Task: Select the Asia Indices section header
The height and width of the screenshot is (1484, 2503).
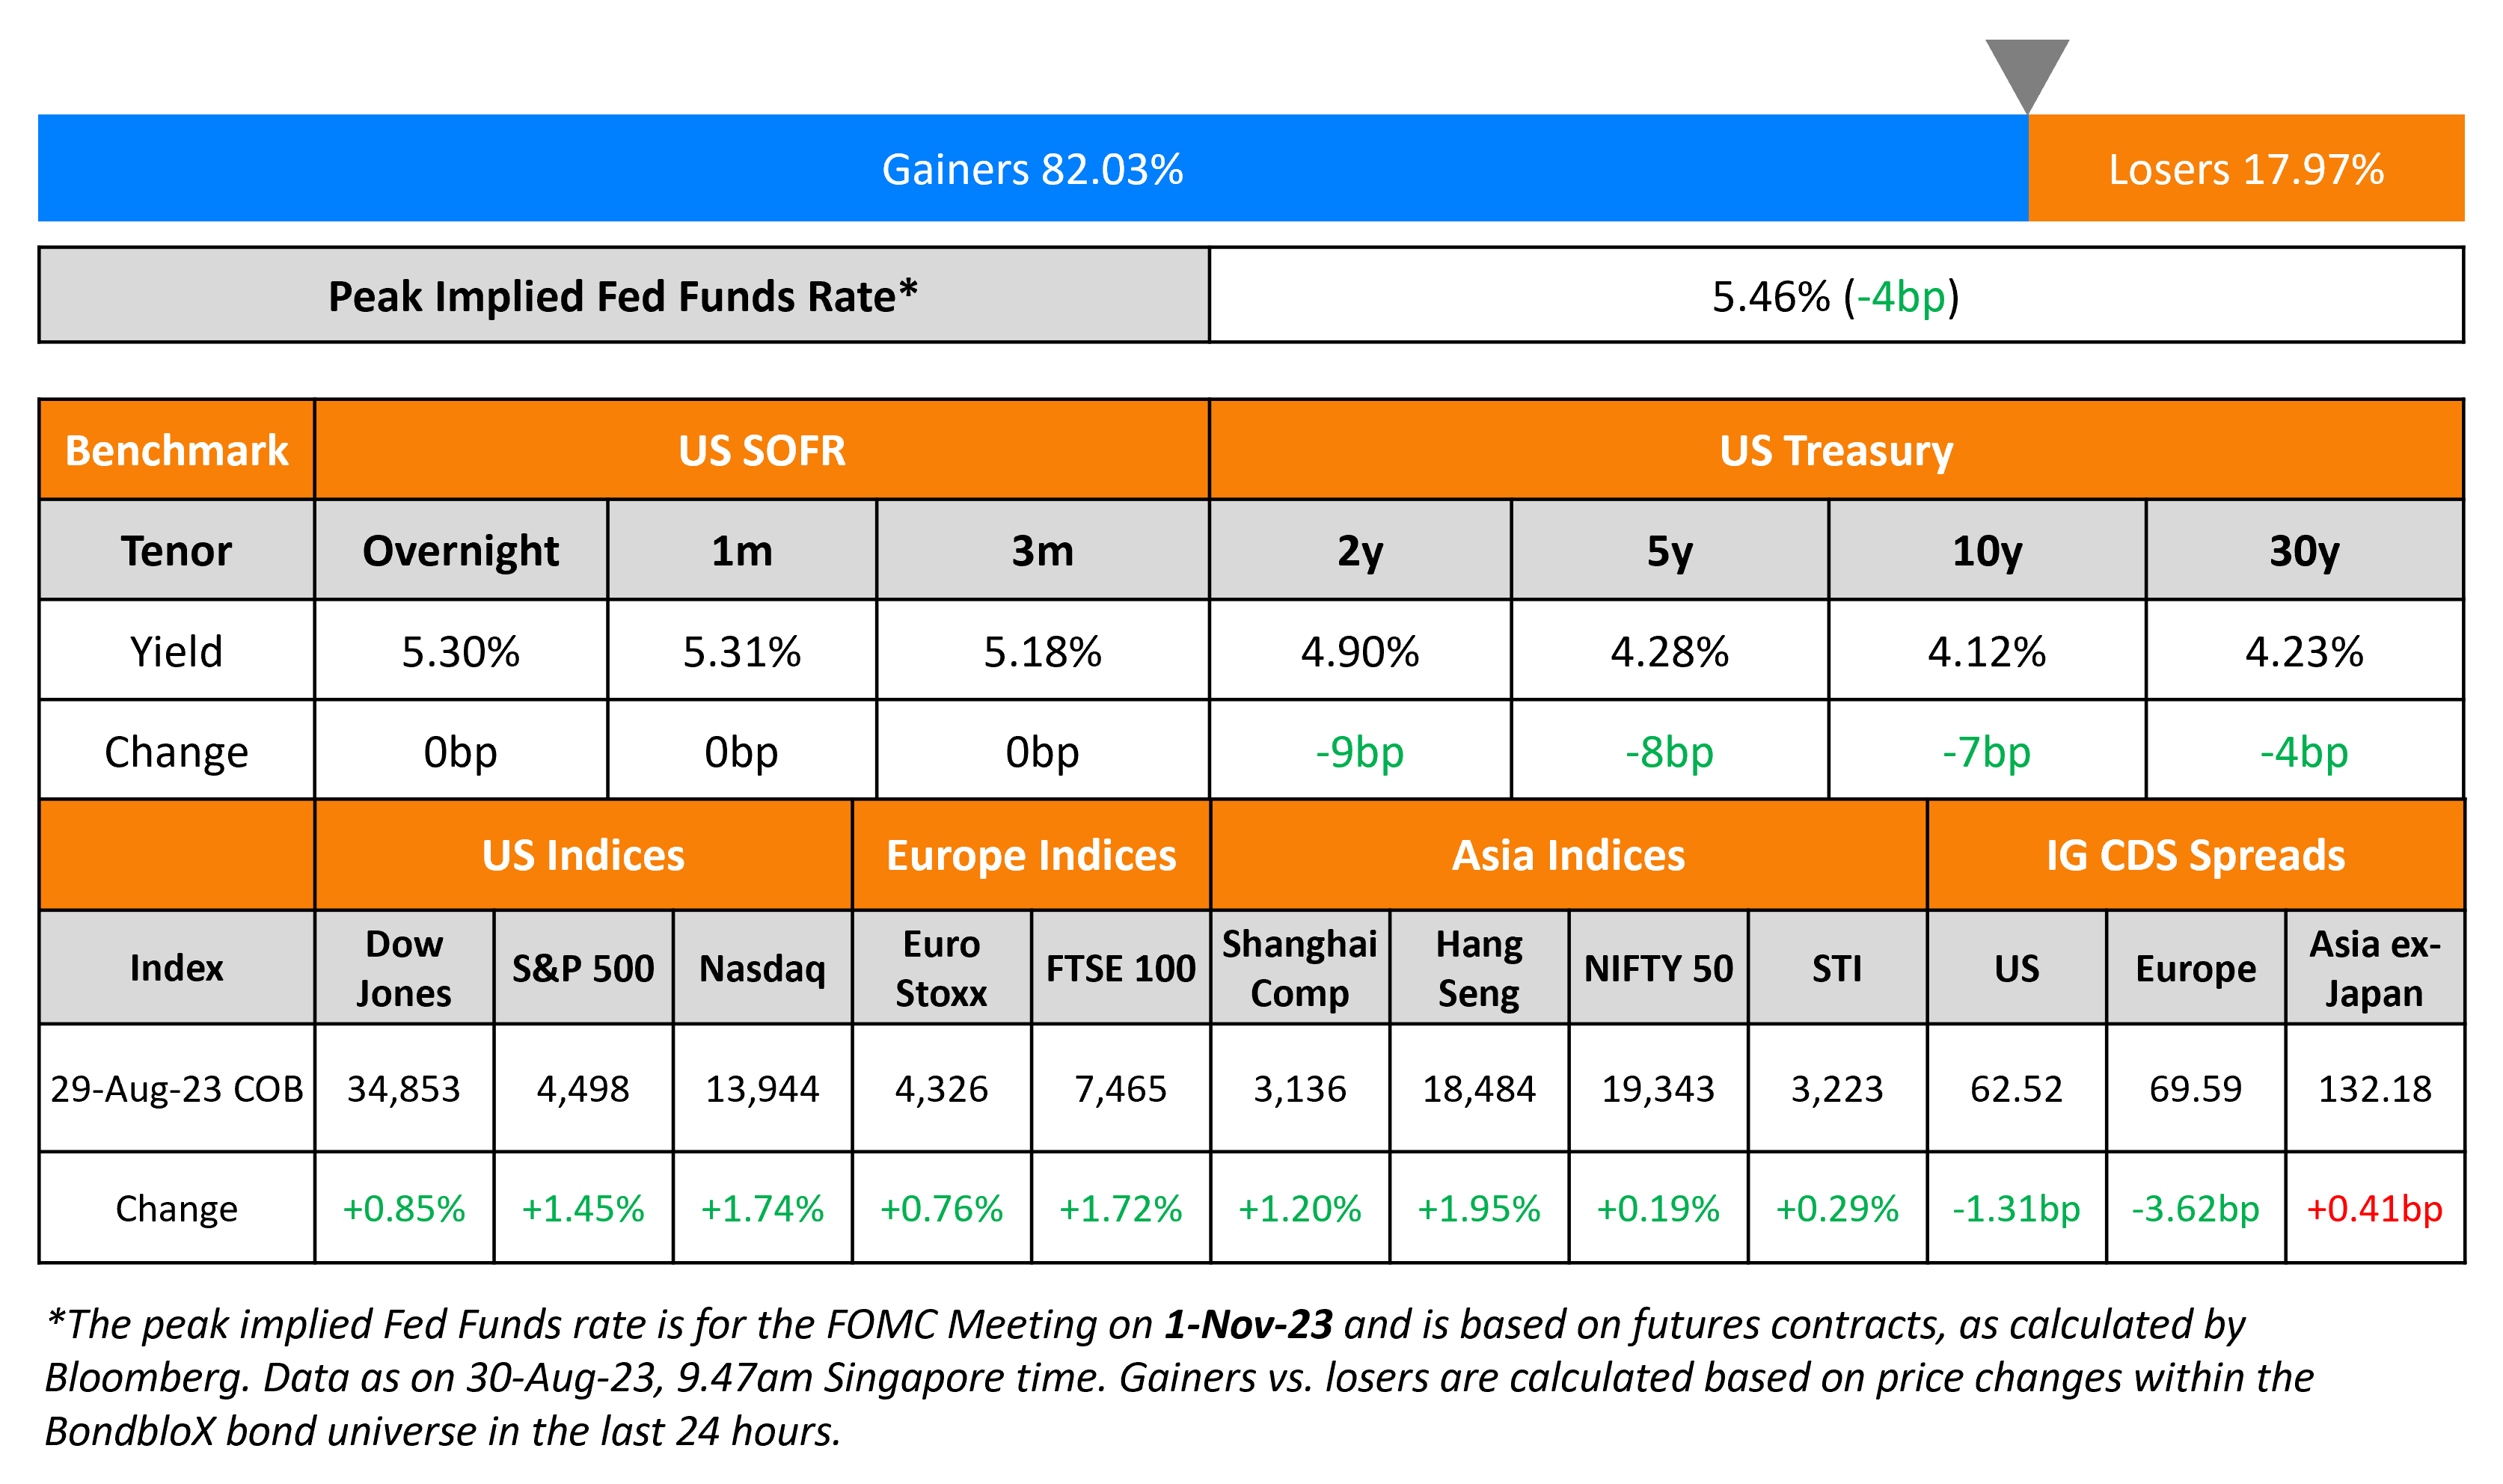Action: [x=1568, y=856]
